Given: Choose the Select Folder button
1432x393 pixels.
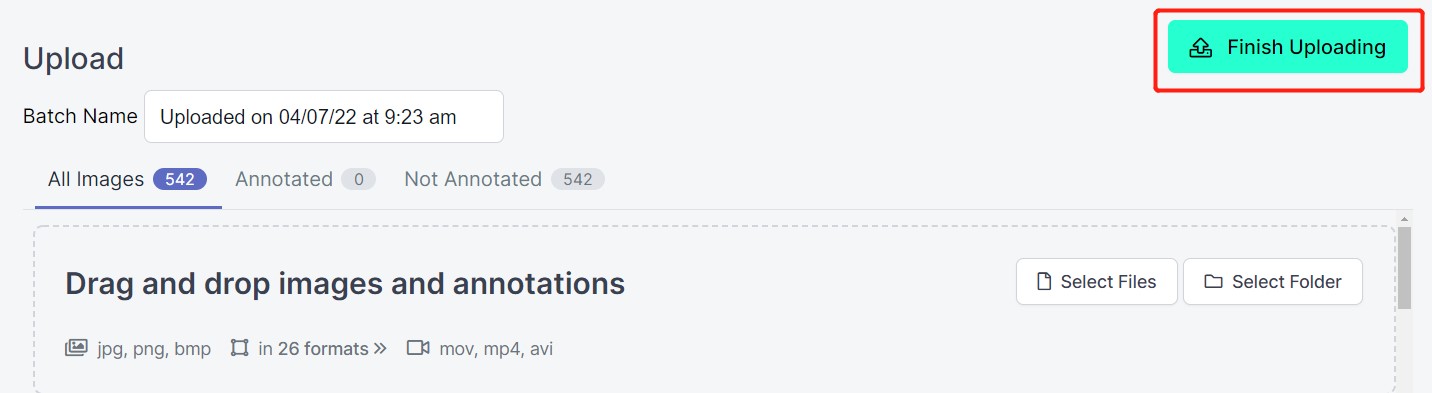Looking at the screenshot, I should [1272, 282].
